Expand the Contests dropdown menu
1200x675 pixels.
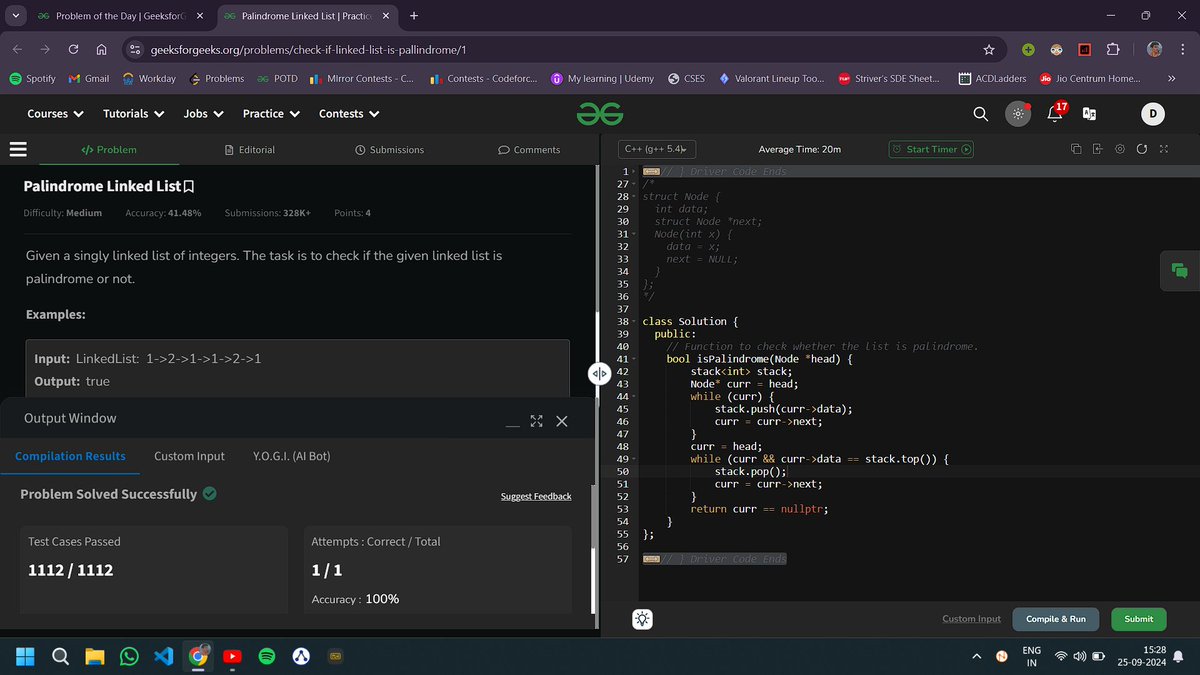[349, 114]
